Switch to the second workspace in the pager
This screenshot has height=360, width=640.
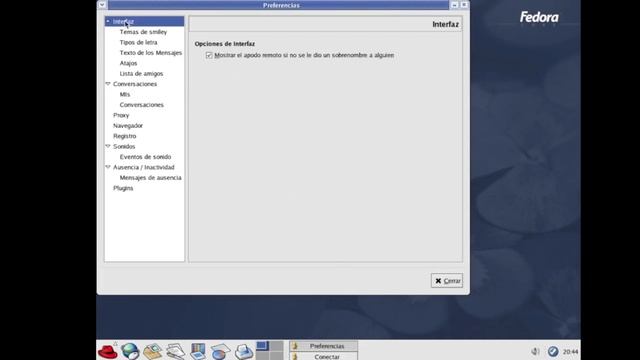pos(276,346)
